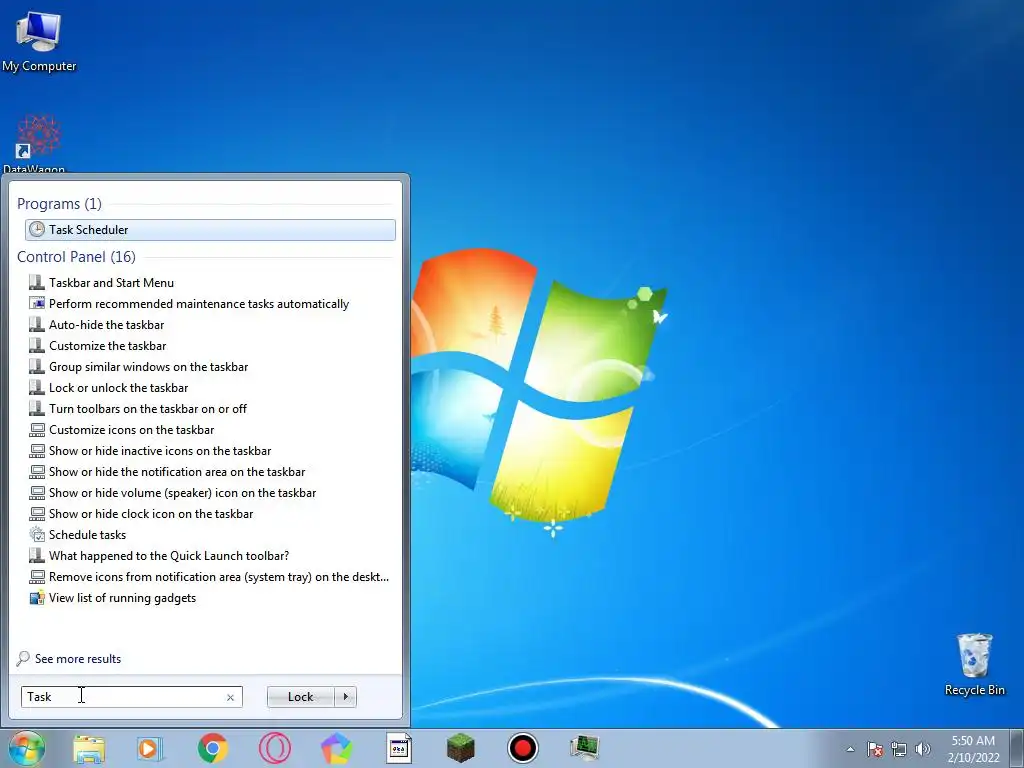Click the View list of running gadgets icon
This screenshot has width=1024, height=768.
(x=37, y=598)
